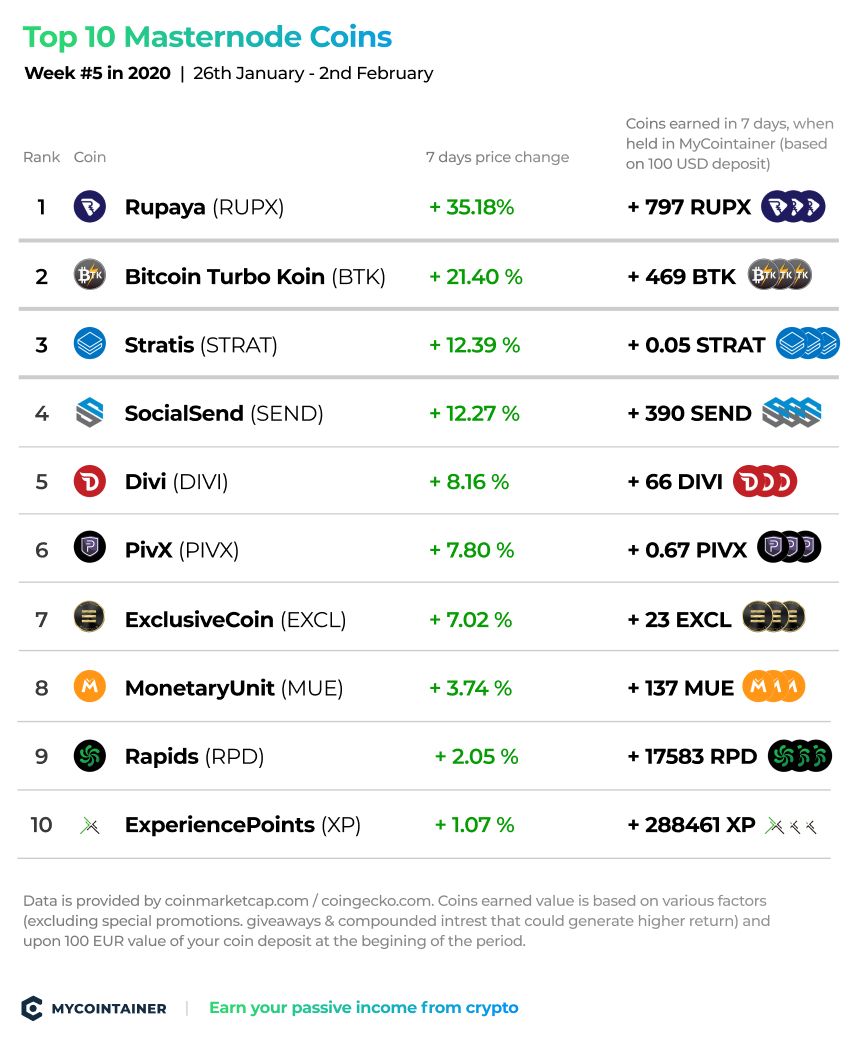Click the orange MonetaryUnit coin icon
Screen dimensions: 859x1055
pos(89,686)
